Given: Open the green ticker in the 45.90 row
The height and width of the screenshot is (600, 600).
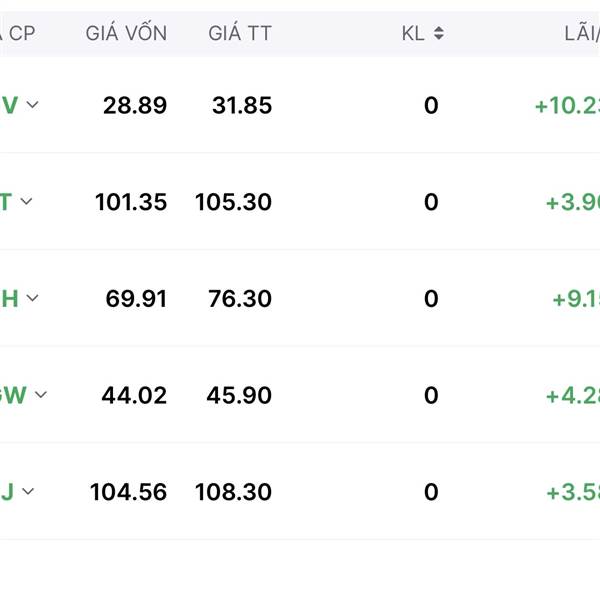Looking at the screenshot, I should 14,395.
